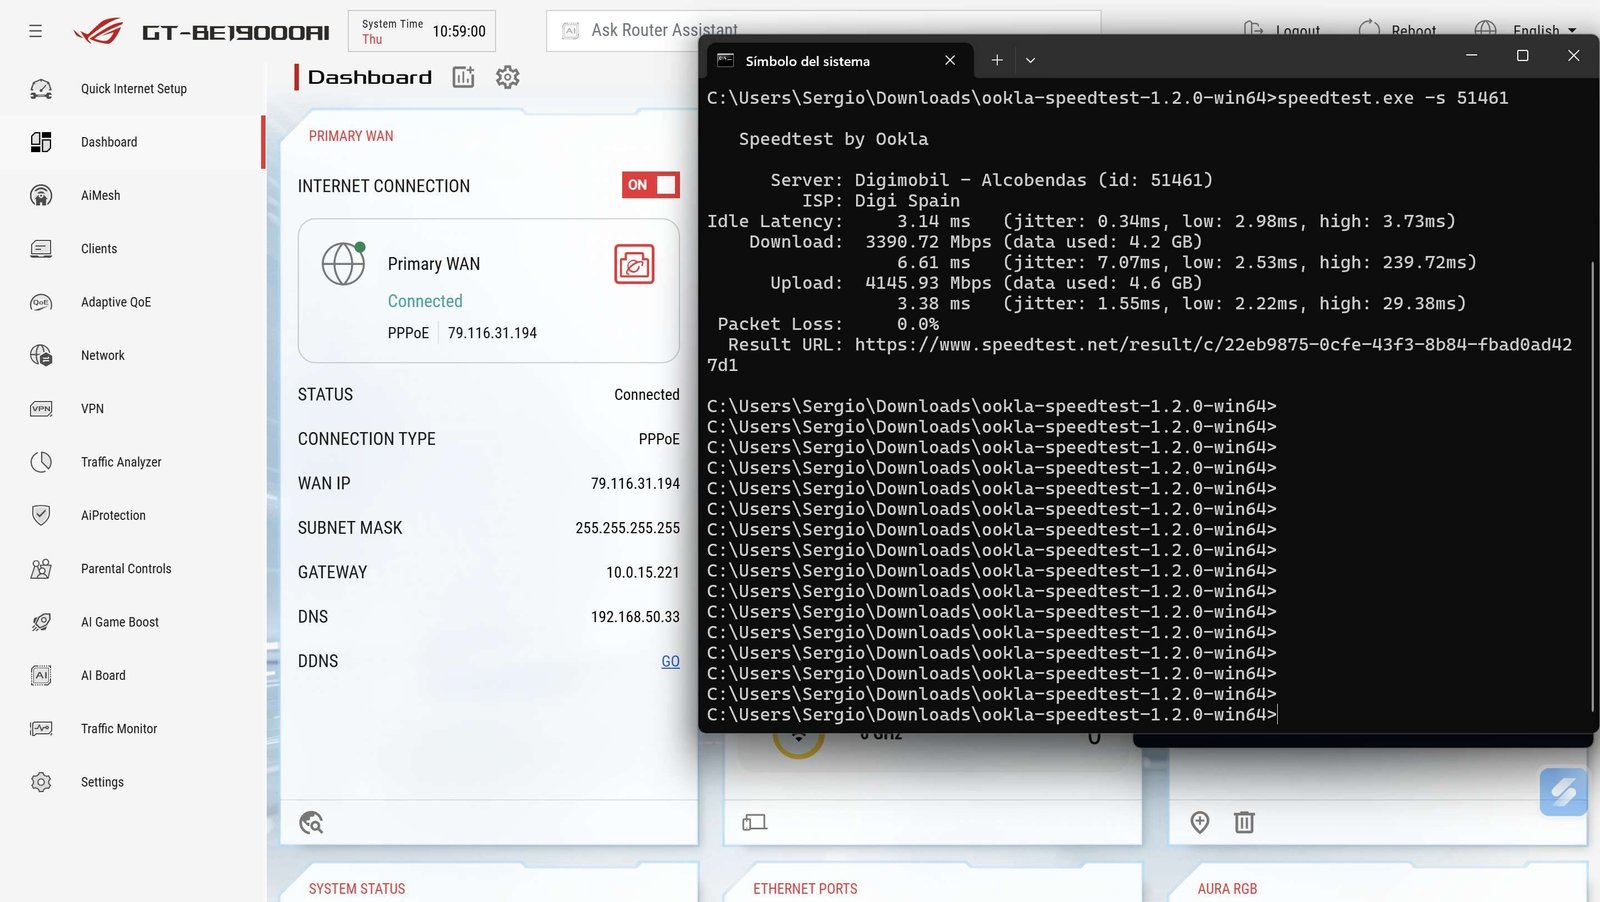Open Adaptive QoE settings

[x=116, y=302]
